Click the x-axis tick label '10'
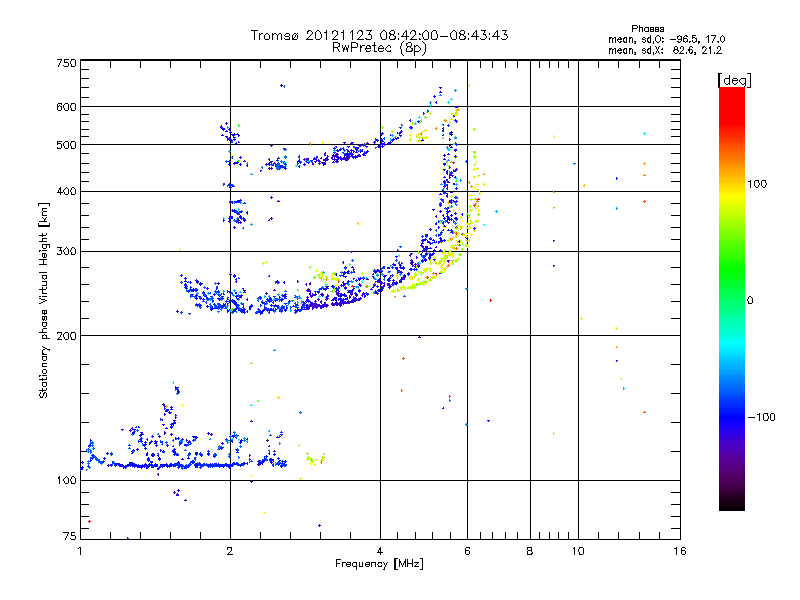Viewport: 800px width, 600px height. 578,551
